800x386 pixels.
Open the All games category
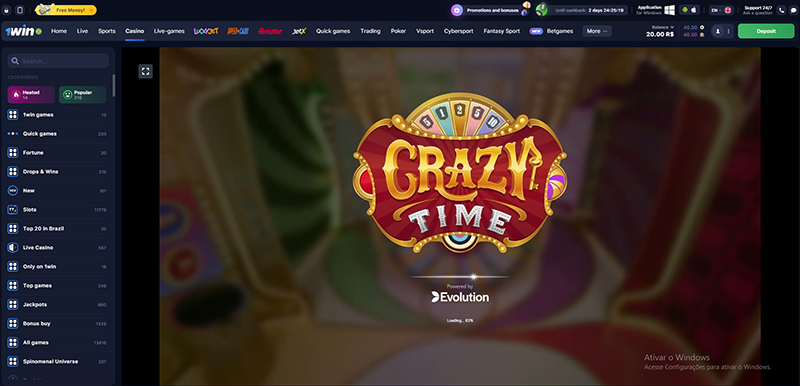[x=58, y=343]
